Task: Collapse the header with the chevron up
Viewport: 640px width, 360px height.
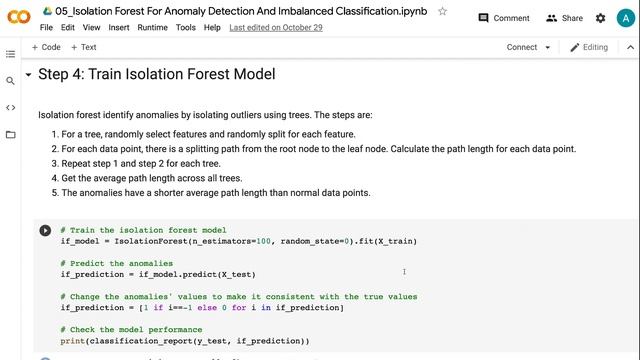Action: pos(630,47)
